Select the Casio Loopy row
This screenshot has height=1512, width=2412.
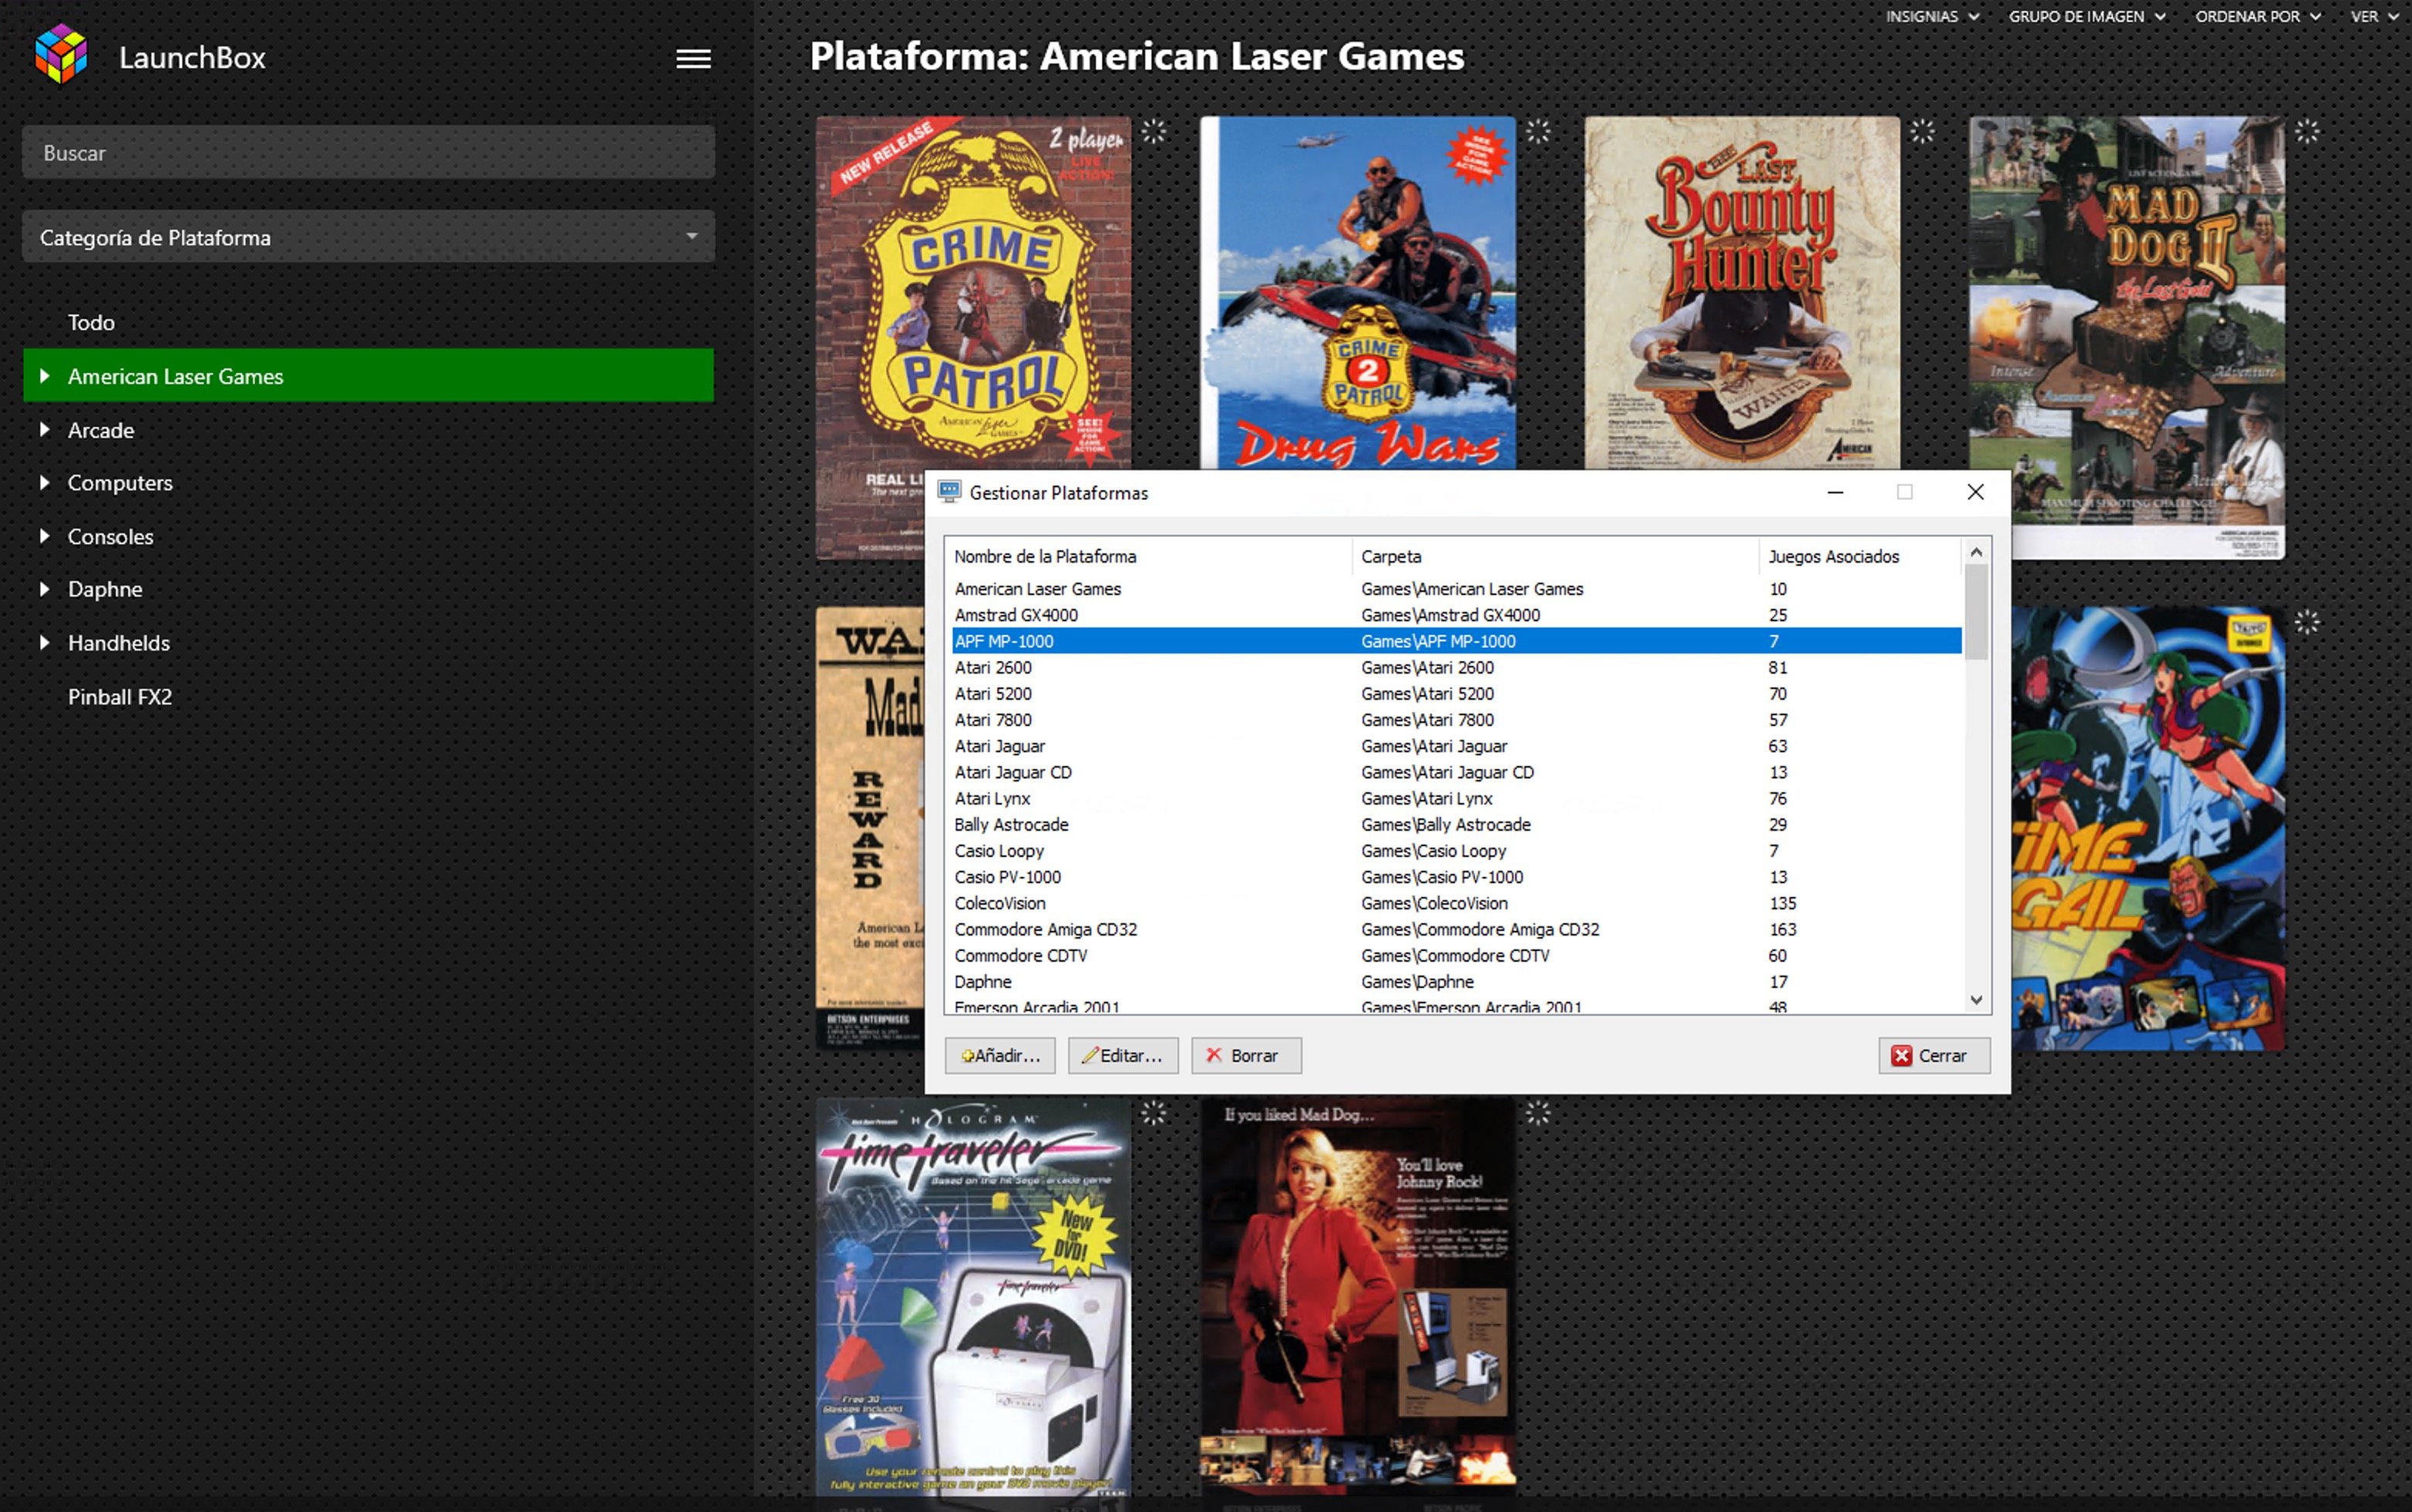(1456, 851)
